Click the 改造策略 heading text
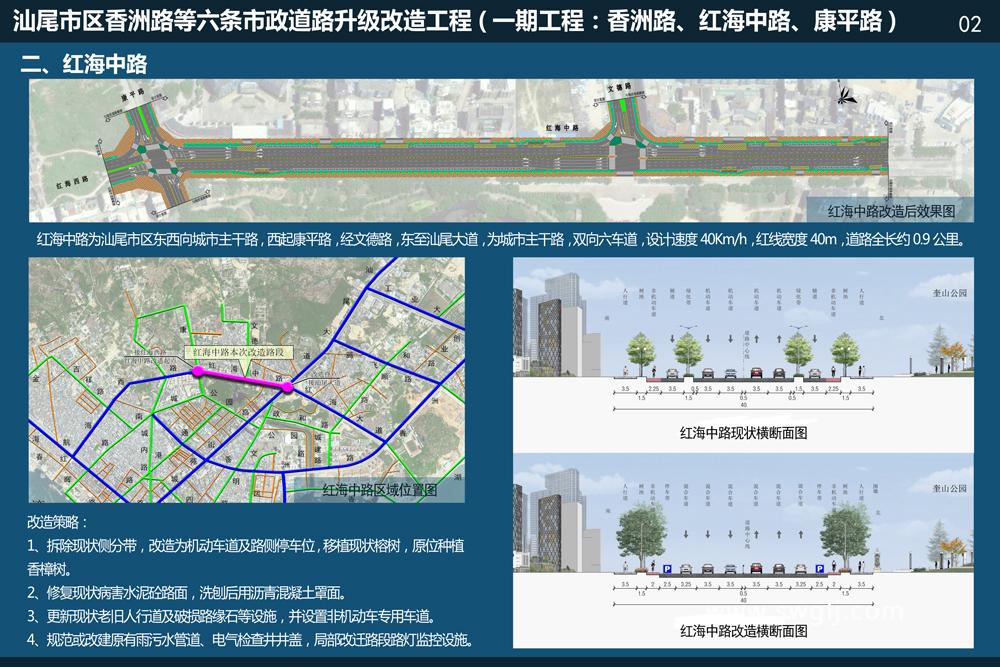The height and width of the screenshot is (667, 1000). (x=58, y=523)
